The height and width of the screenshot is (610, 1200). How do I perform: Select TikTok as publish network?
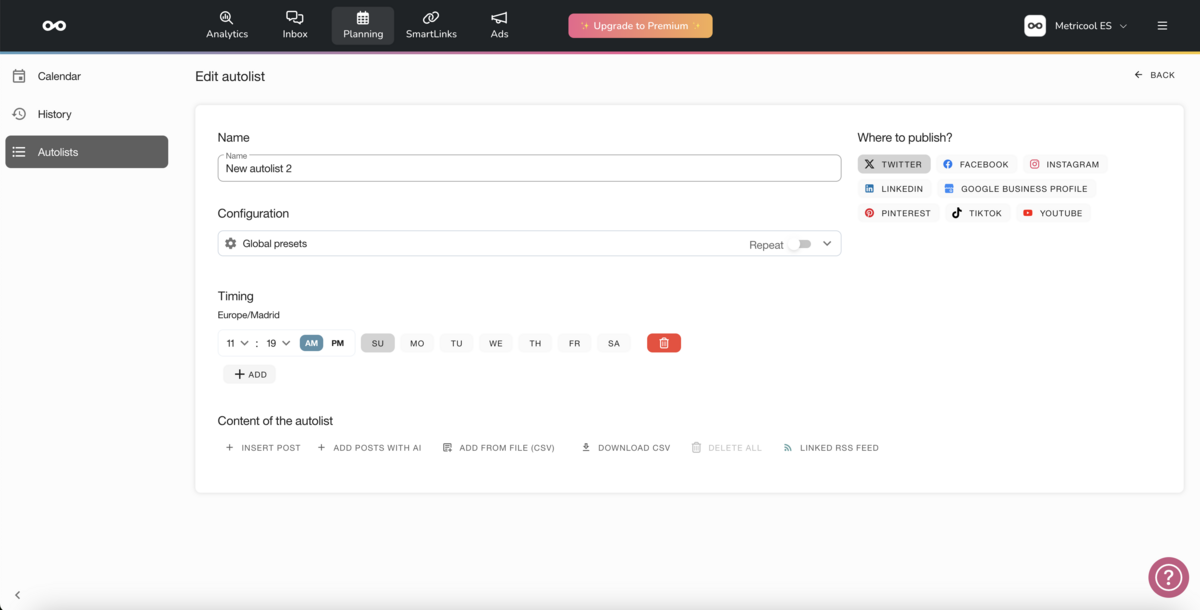coord(977,213)
